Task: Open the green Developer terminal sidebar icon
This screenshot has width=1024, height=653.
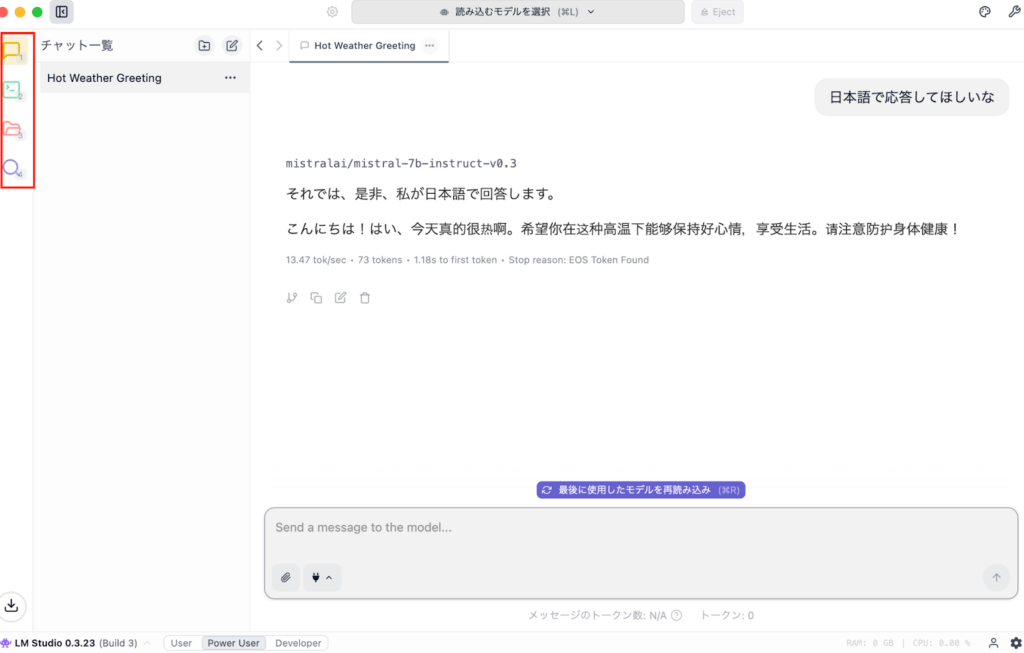Action: point(14,90)
